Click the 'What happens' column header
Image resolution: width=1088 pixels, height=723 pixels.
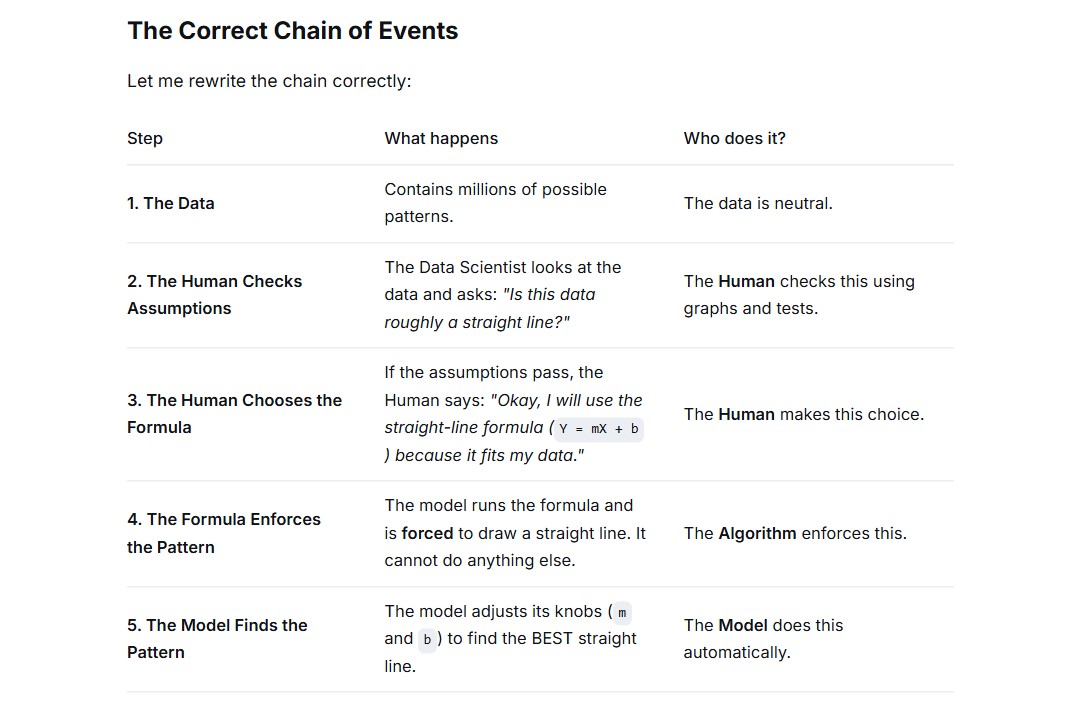coord(441,138)
